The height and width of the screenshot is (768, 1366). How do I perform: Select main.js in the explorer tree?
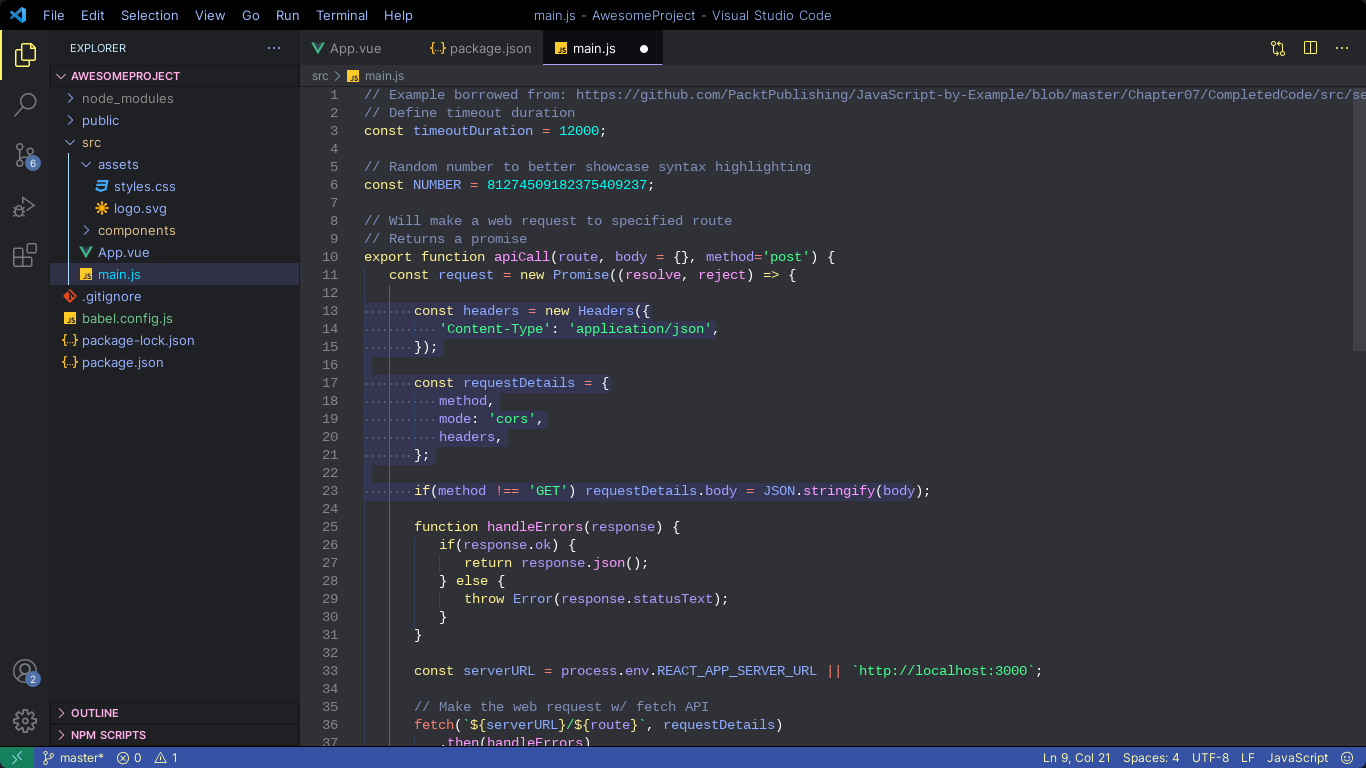[x=175, y=274]
